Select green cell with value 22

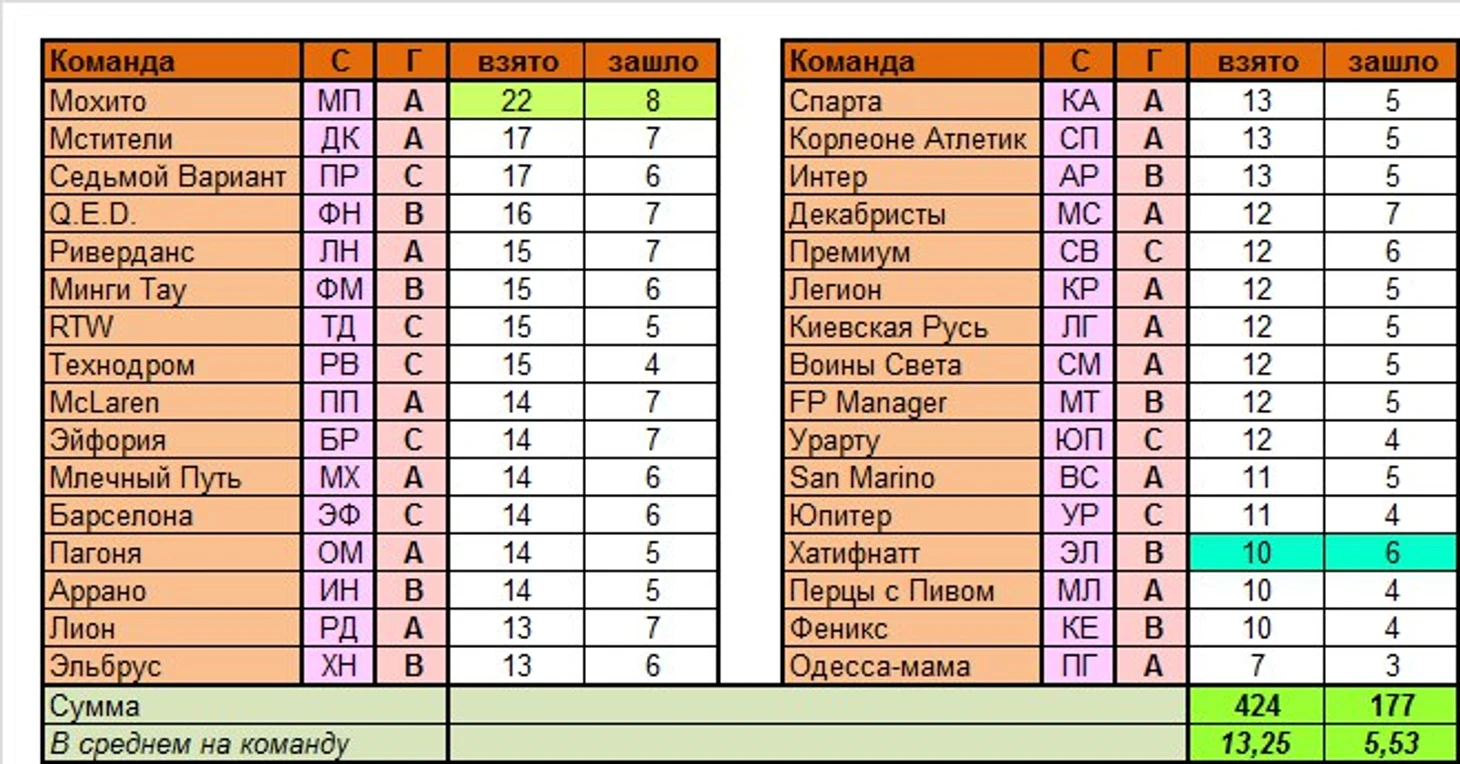click(x=516, y=101)
